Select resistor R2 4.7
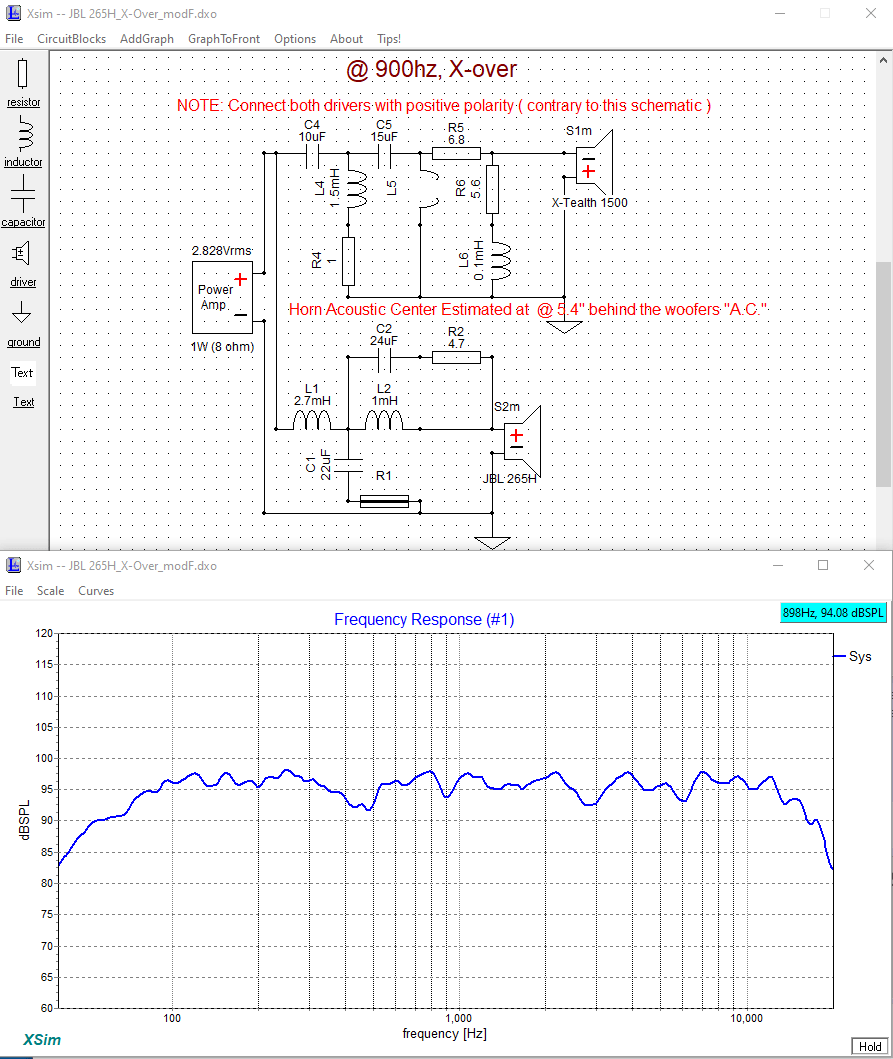The width and height of the screenshot is (893, 1059). click(456, 357)
